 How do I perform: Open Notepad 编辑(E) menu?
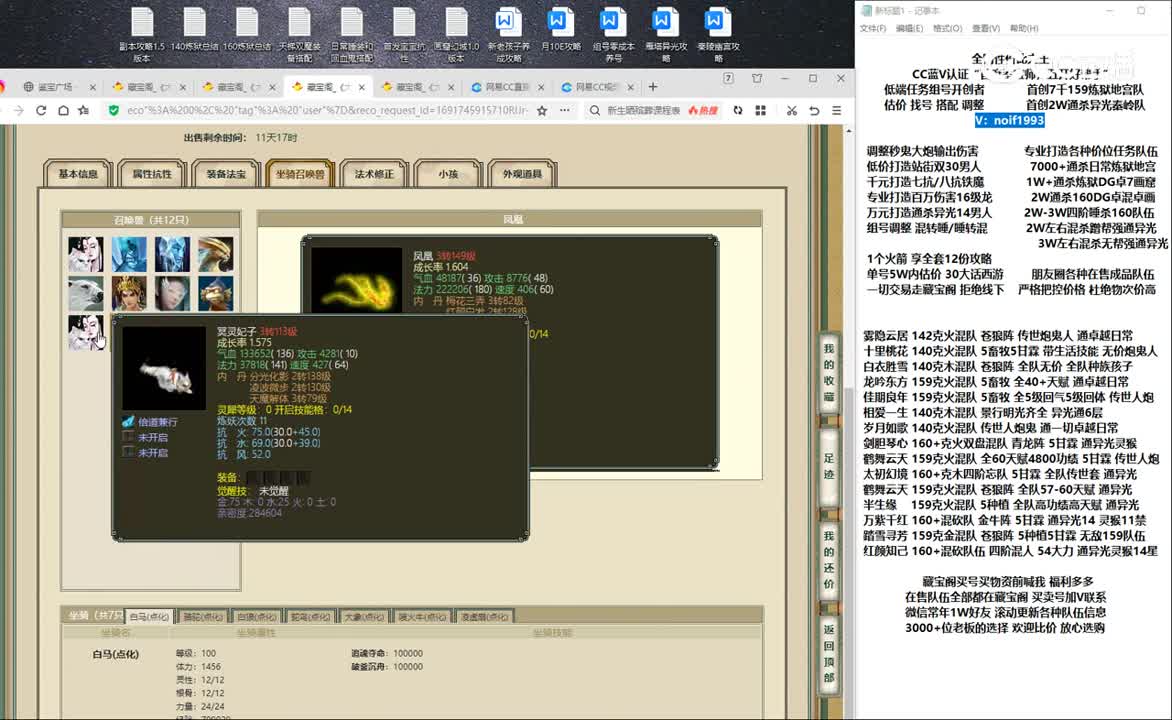tap(909, 28)
